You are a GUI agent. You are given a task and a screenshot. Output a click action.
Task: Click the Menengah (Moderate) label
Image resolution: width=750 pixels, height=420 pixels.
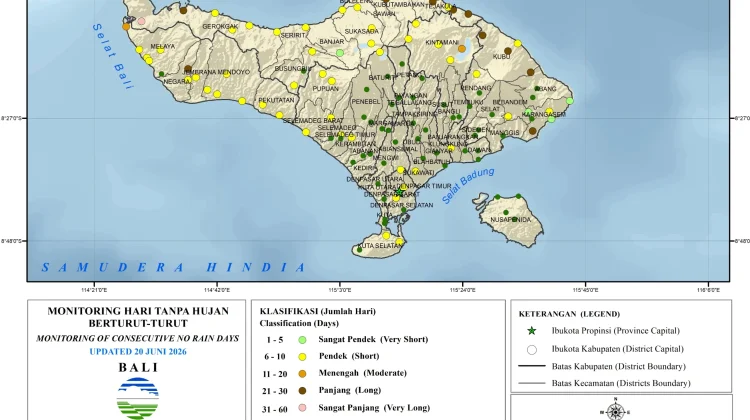click(x=363, y=373)
